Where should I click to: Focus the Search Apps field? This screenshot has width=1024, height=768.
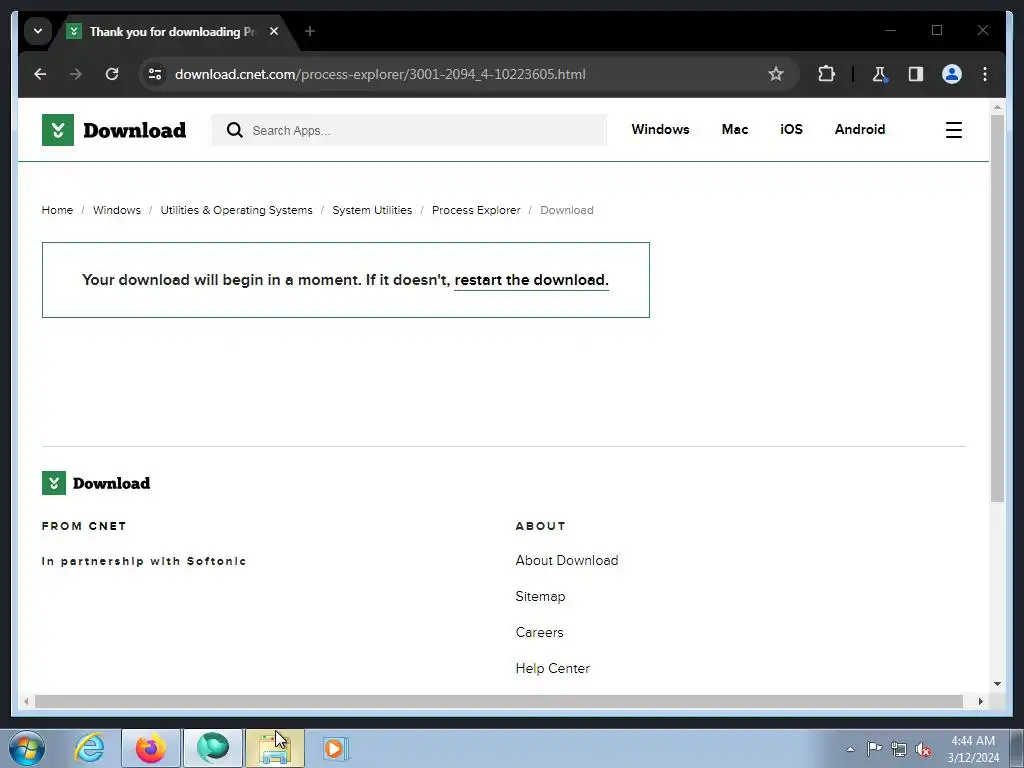click(409, 131)
